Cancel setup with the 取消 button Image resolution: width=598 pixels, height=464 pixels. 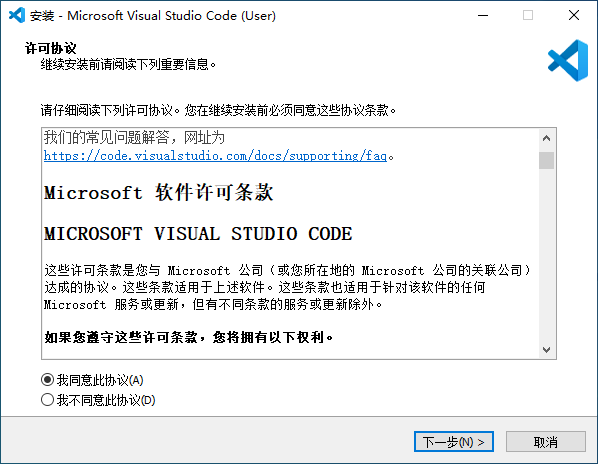[546, 442]
